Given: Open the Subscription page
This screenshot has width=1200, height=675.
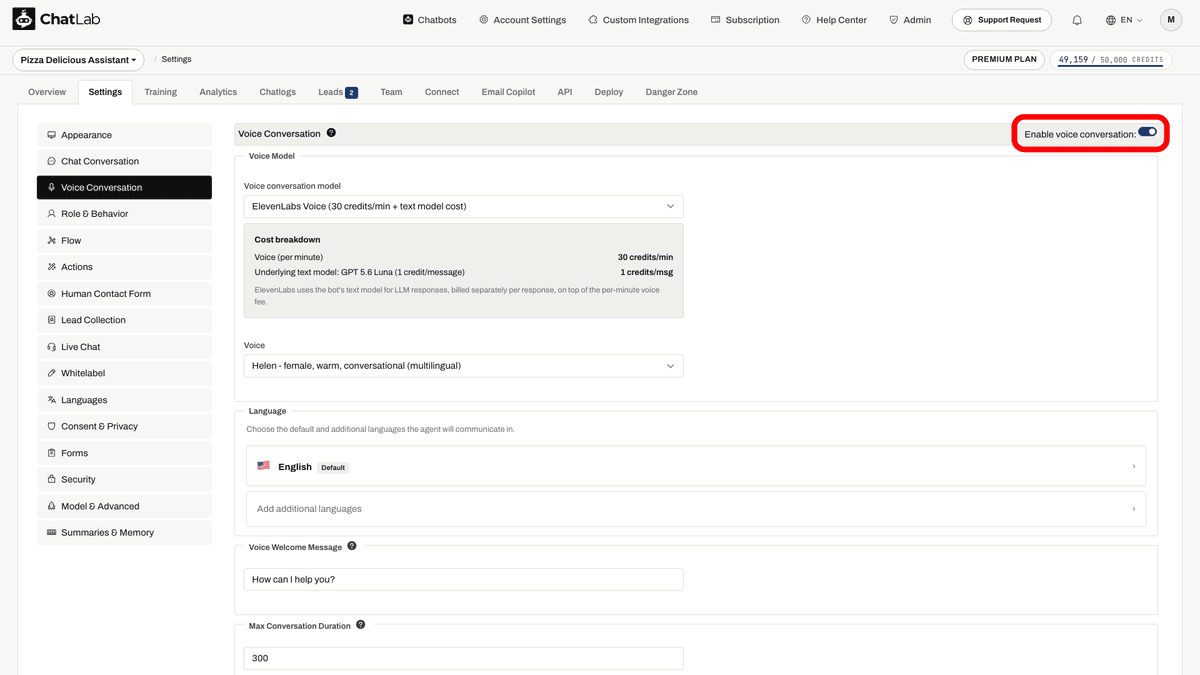Looking at the screenshot, I should pos(745,20).
